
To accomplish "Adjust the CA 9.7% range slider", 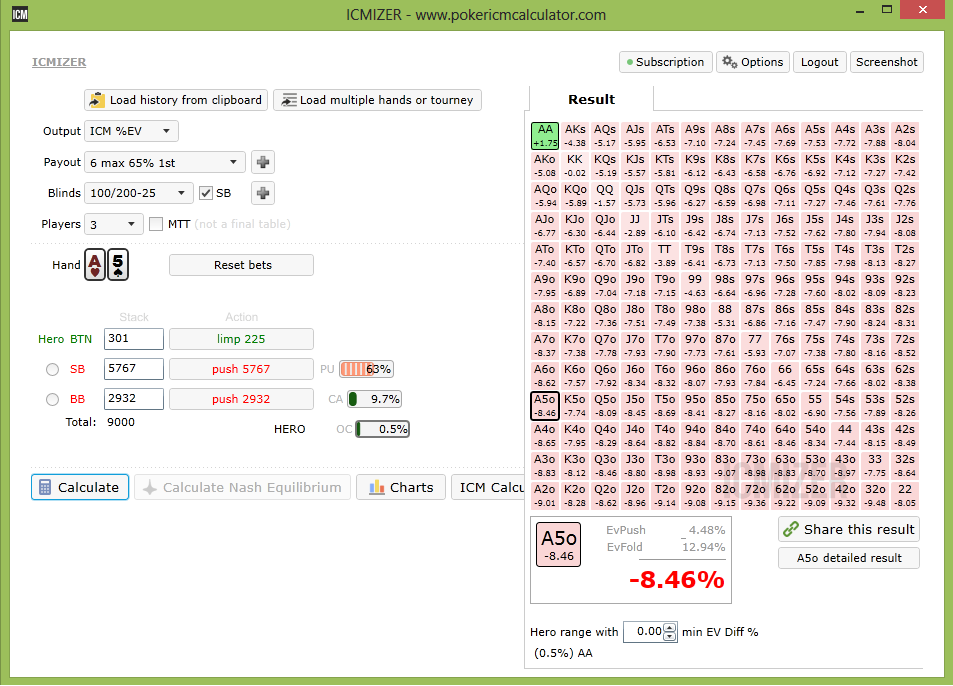I will pyautogui.click(x=374, y=399).
